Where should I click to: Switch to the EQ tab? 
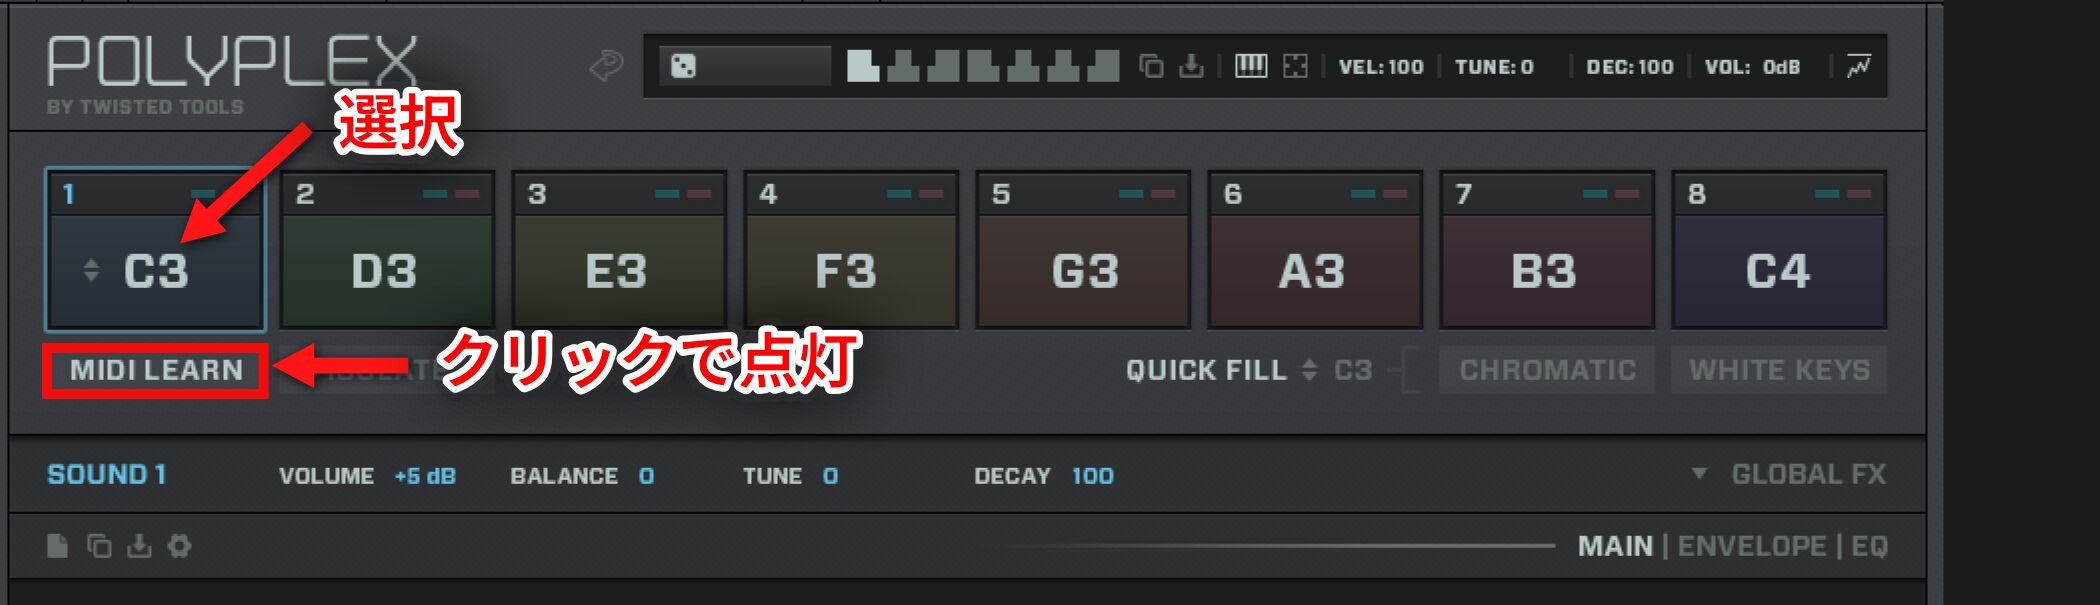tap(1869, 546)
